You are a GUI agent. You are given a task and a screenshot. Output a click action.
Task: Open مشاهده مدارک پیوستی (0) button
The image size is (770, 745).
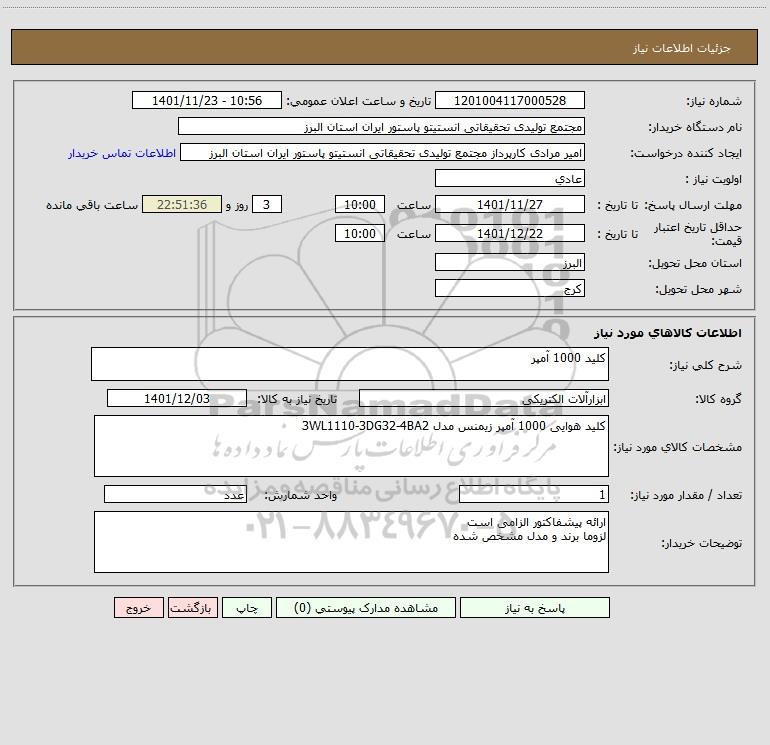point(366,607)
